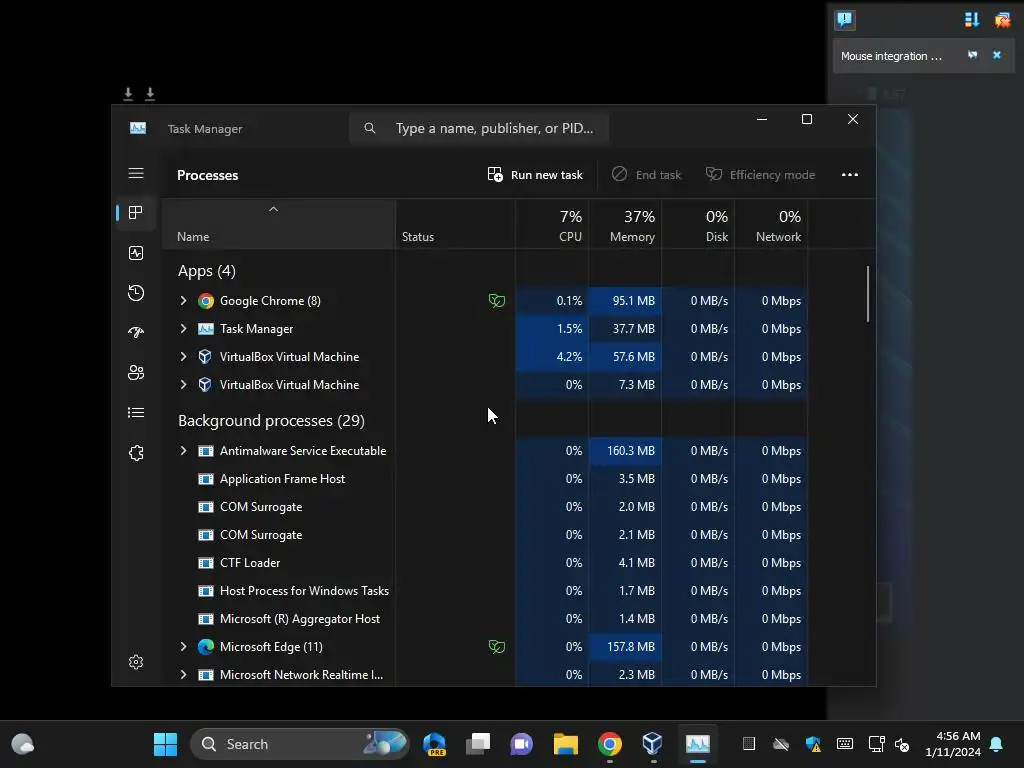Click the Background processes (29) heading
This screenshot has width=1024, height=768.
tap(271, 421)
